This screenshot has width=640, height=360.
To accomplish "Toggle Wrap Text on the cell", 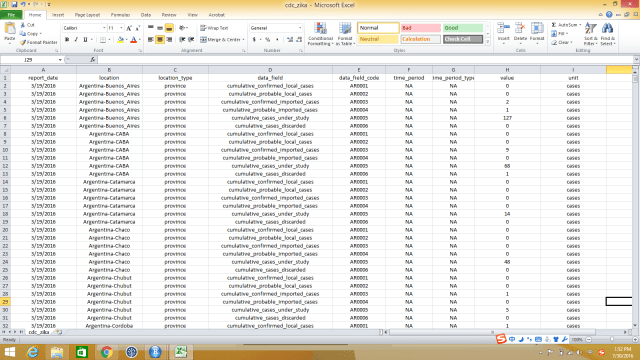I will click(214, 28).
